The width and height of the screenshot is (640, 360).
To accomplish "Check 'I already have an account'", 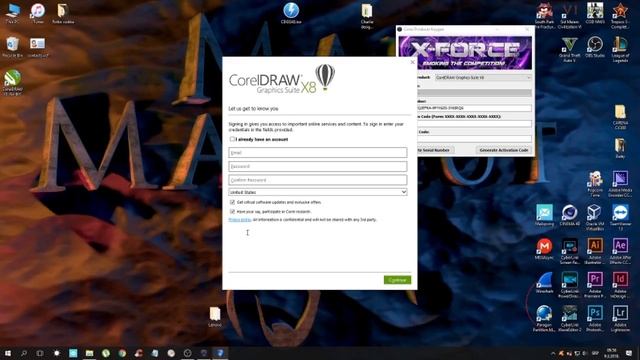I will (232, 139).
